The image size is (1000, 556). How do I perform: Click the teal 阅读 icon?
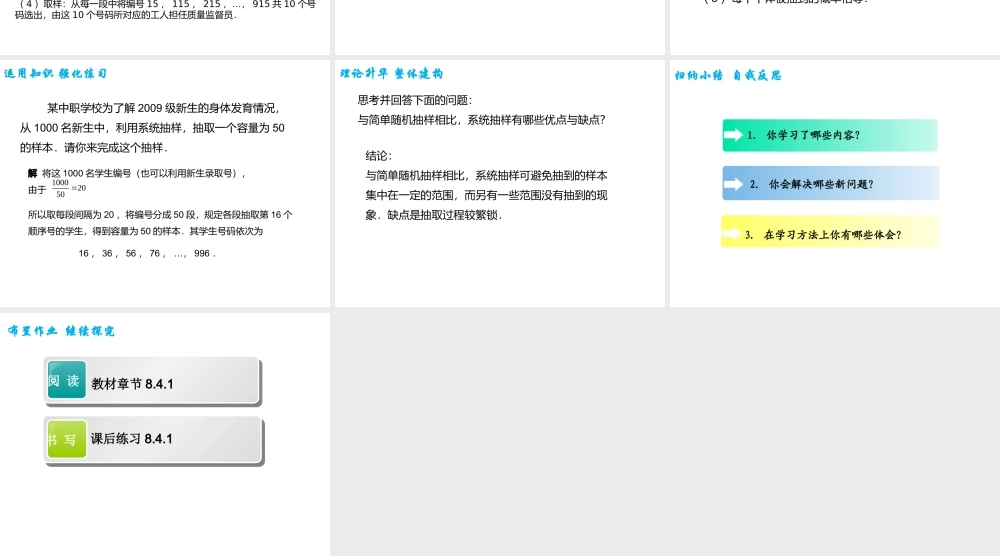pyautogui.click(x=66, y=381)
